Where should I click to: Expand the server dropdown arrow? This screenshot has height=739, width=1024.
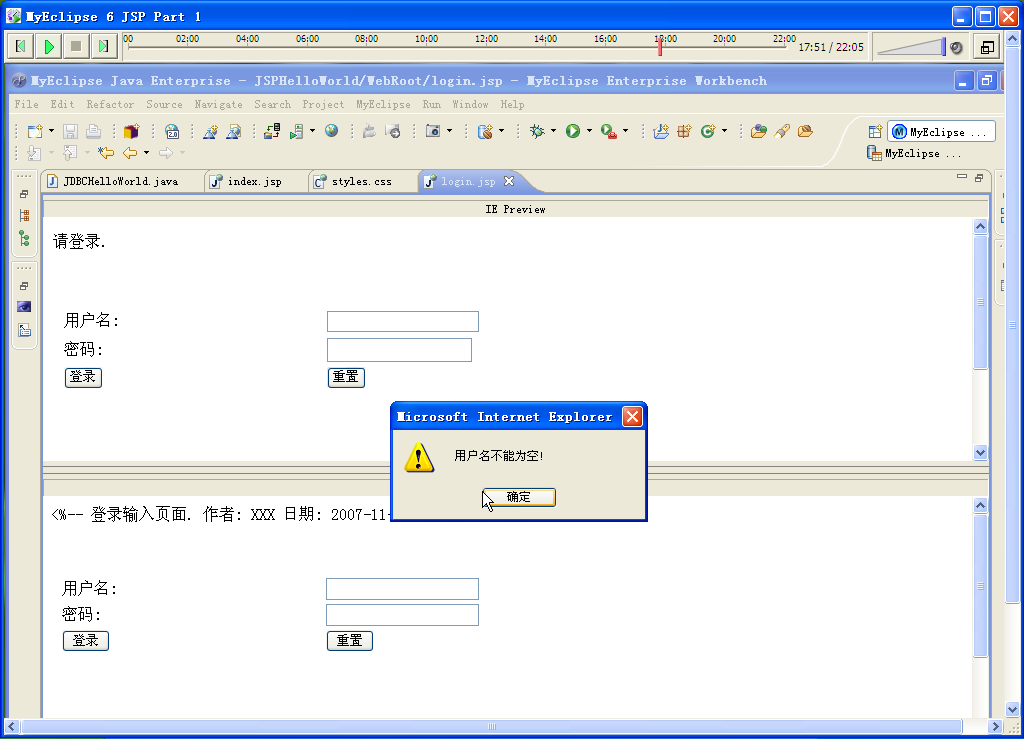pos(312,131)
